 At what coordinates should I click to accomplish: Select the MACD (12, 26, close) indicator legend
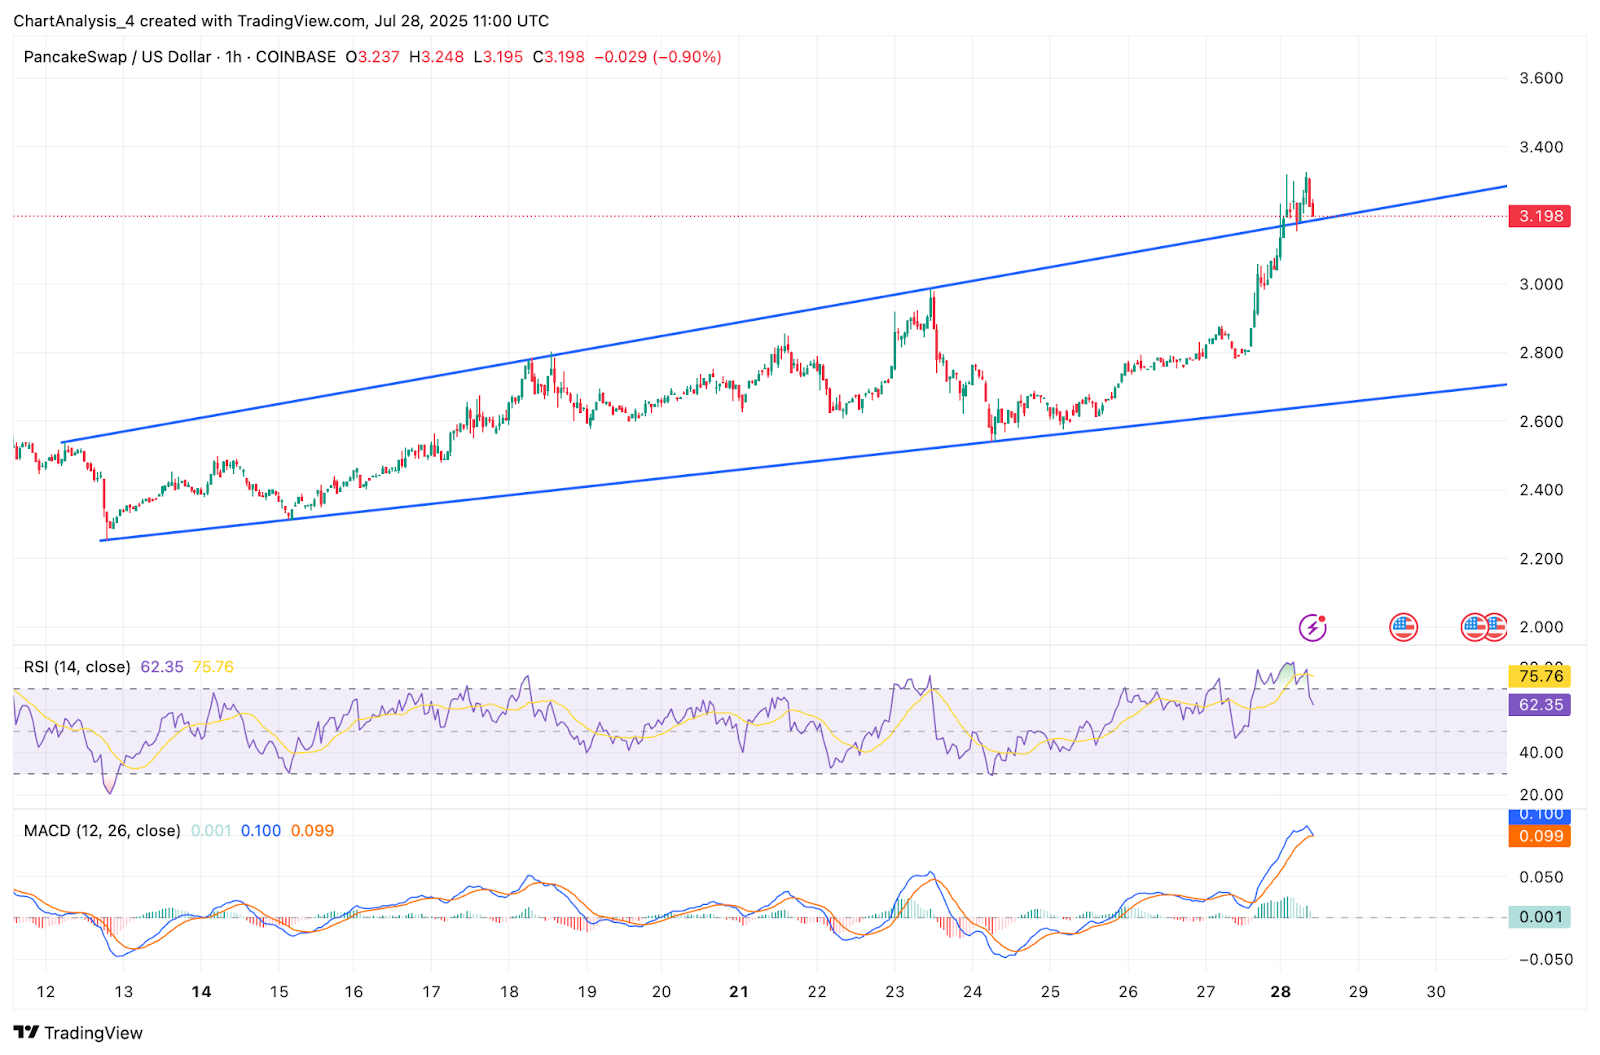pyautogui.click(x=102, y=831)
